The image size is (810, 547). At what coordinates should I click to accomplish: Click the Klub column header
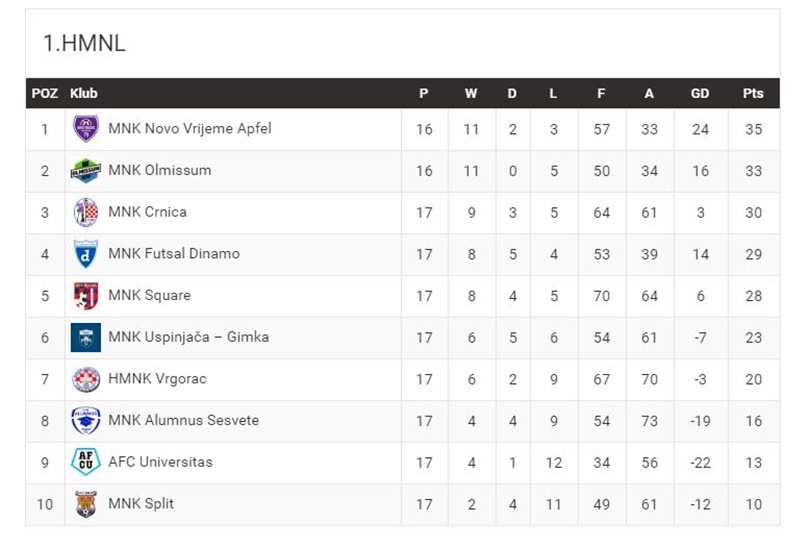(x=84, y=93)
